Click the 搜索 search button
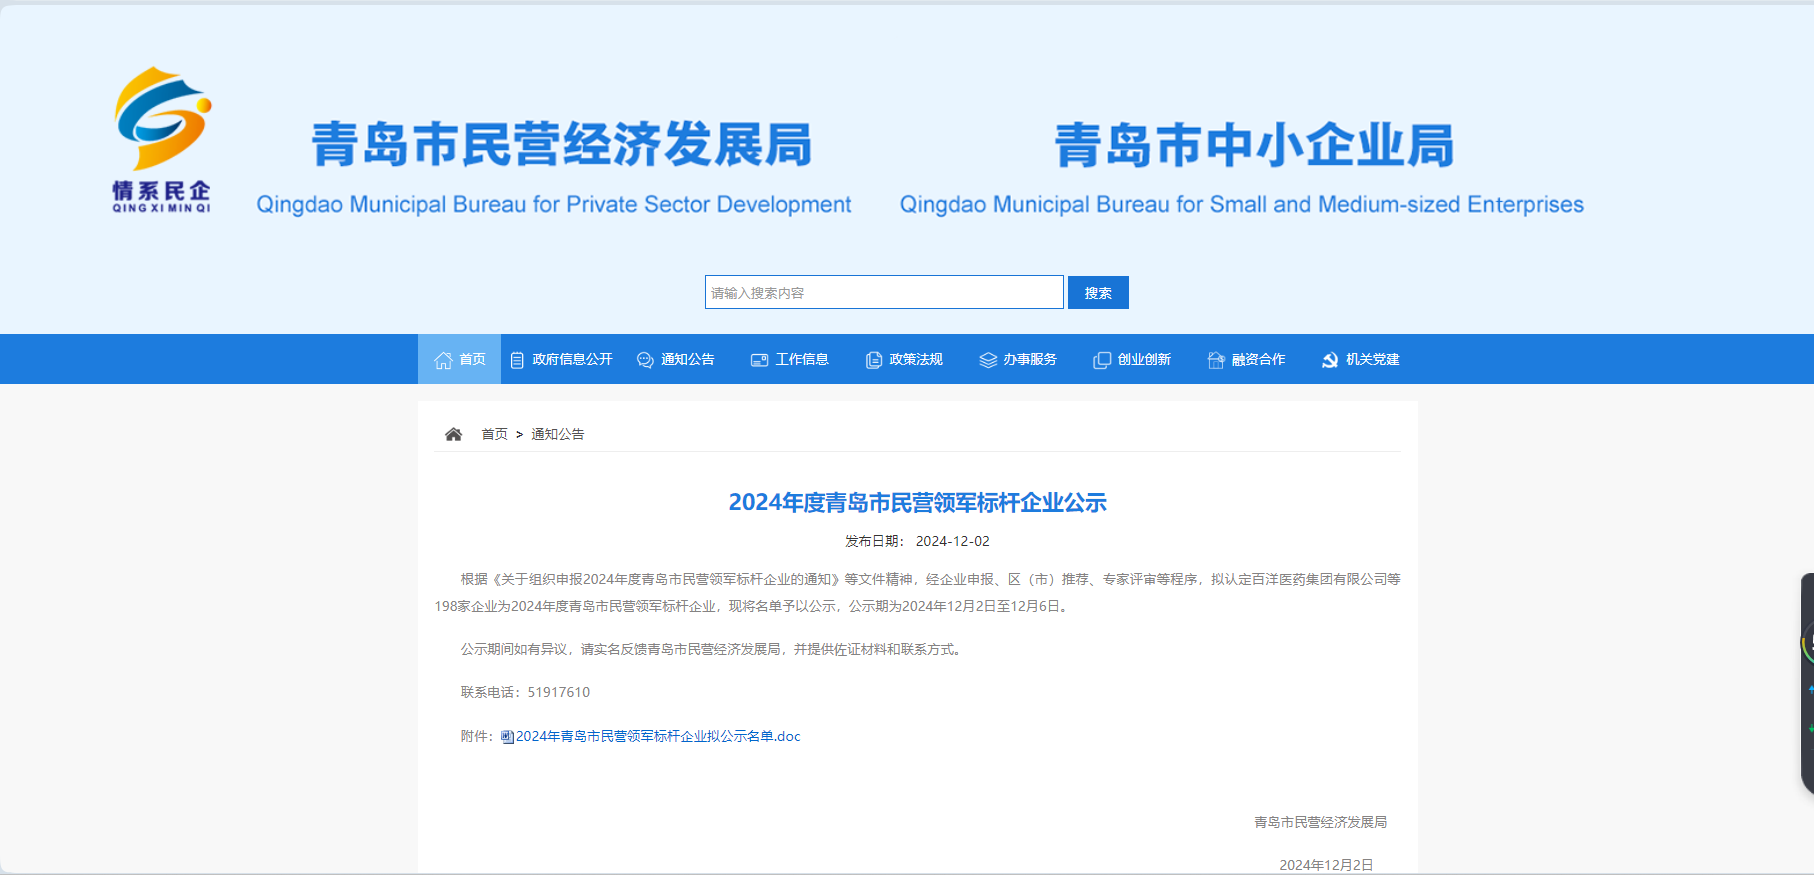Screen dimensions: 1814x875 click(x=1098, y=293)
